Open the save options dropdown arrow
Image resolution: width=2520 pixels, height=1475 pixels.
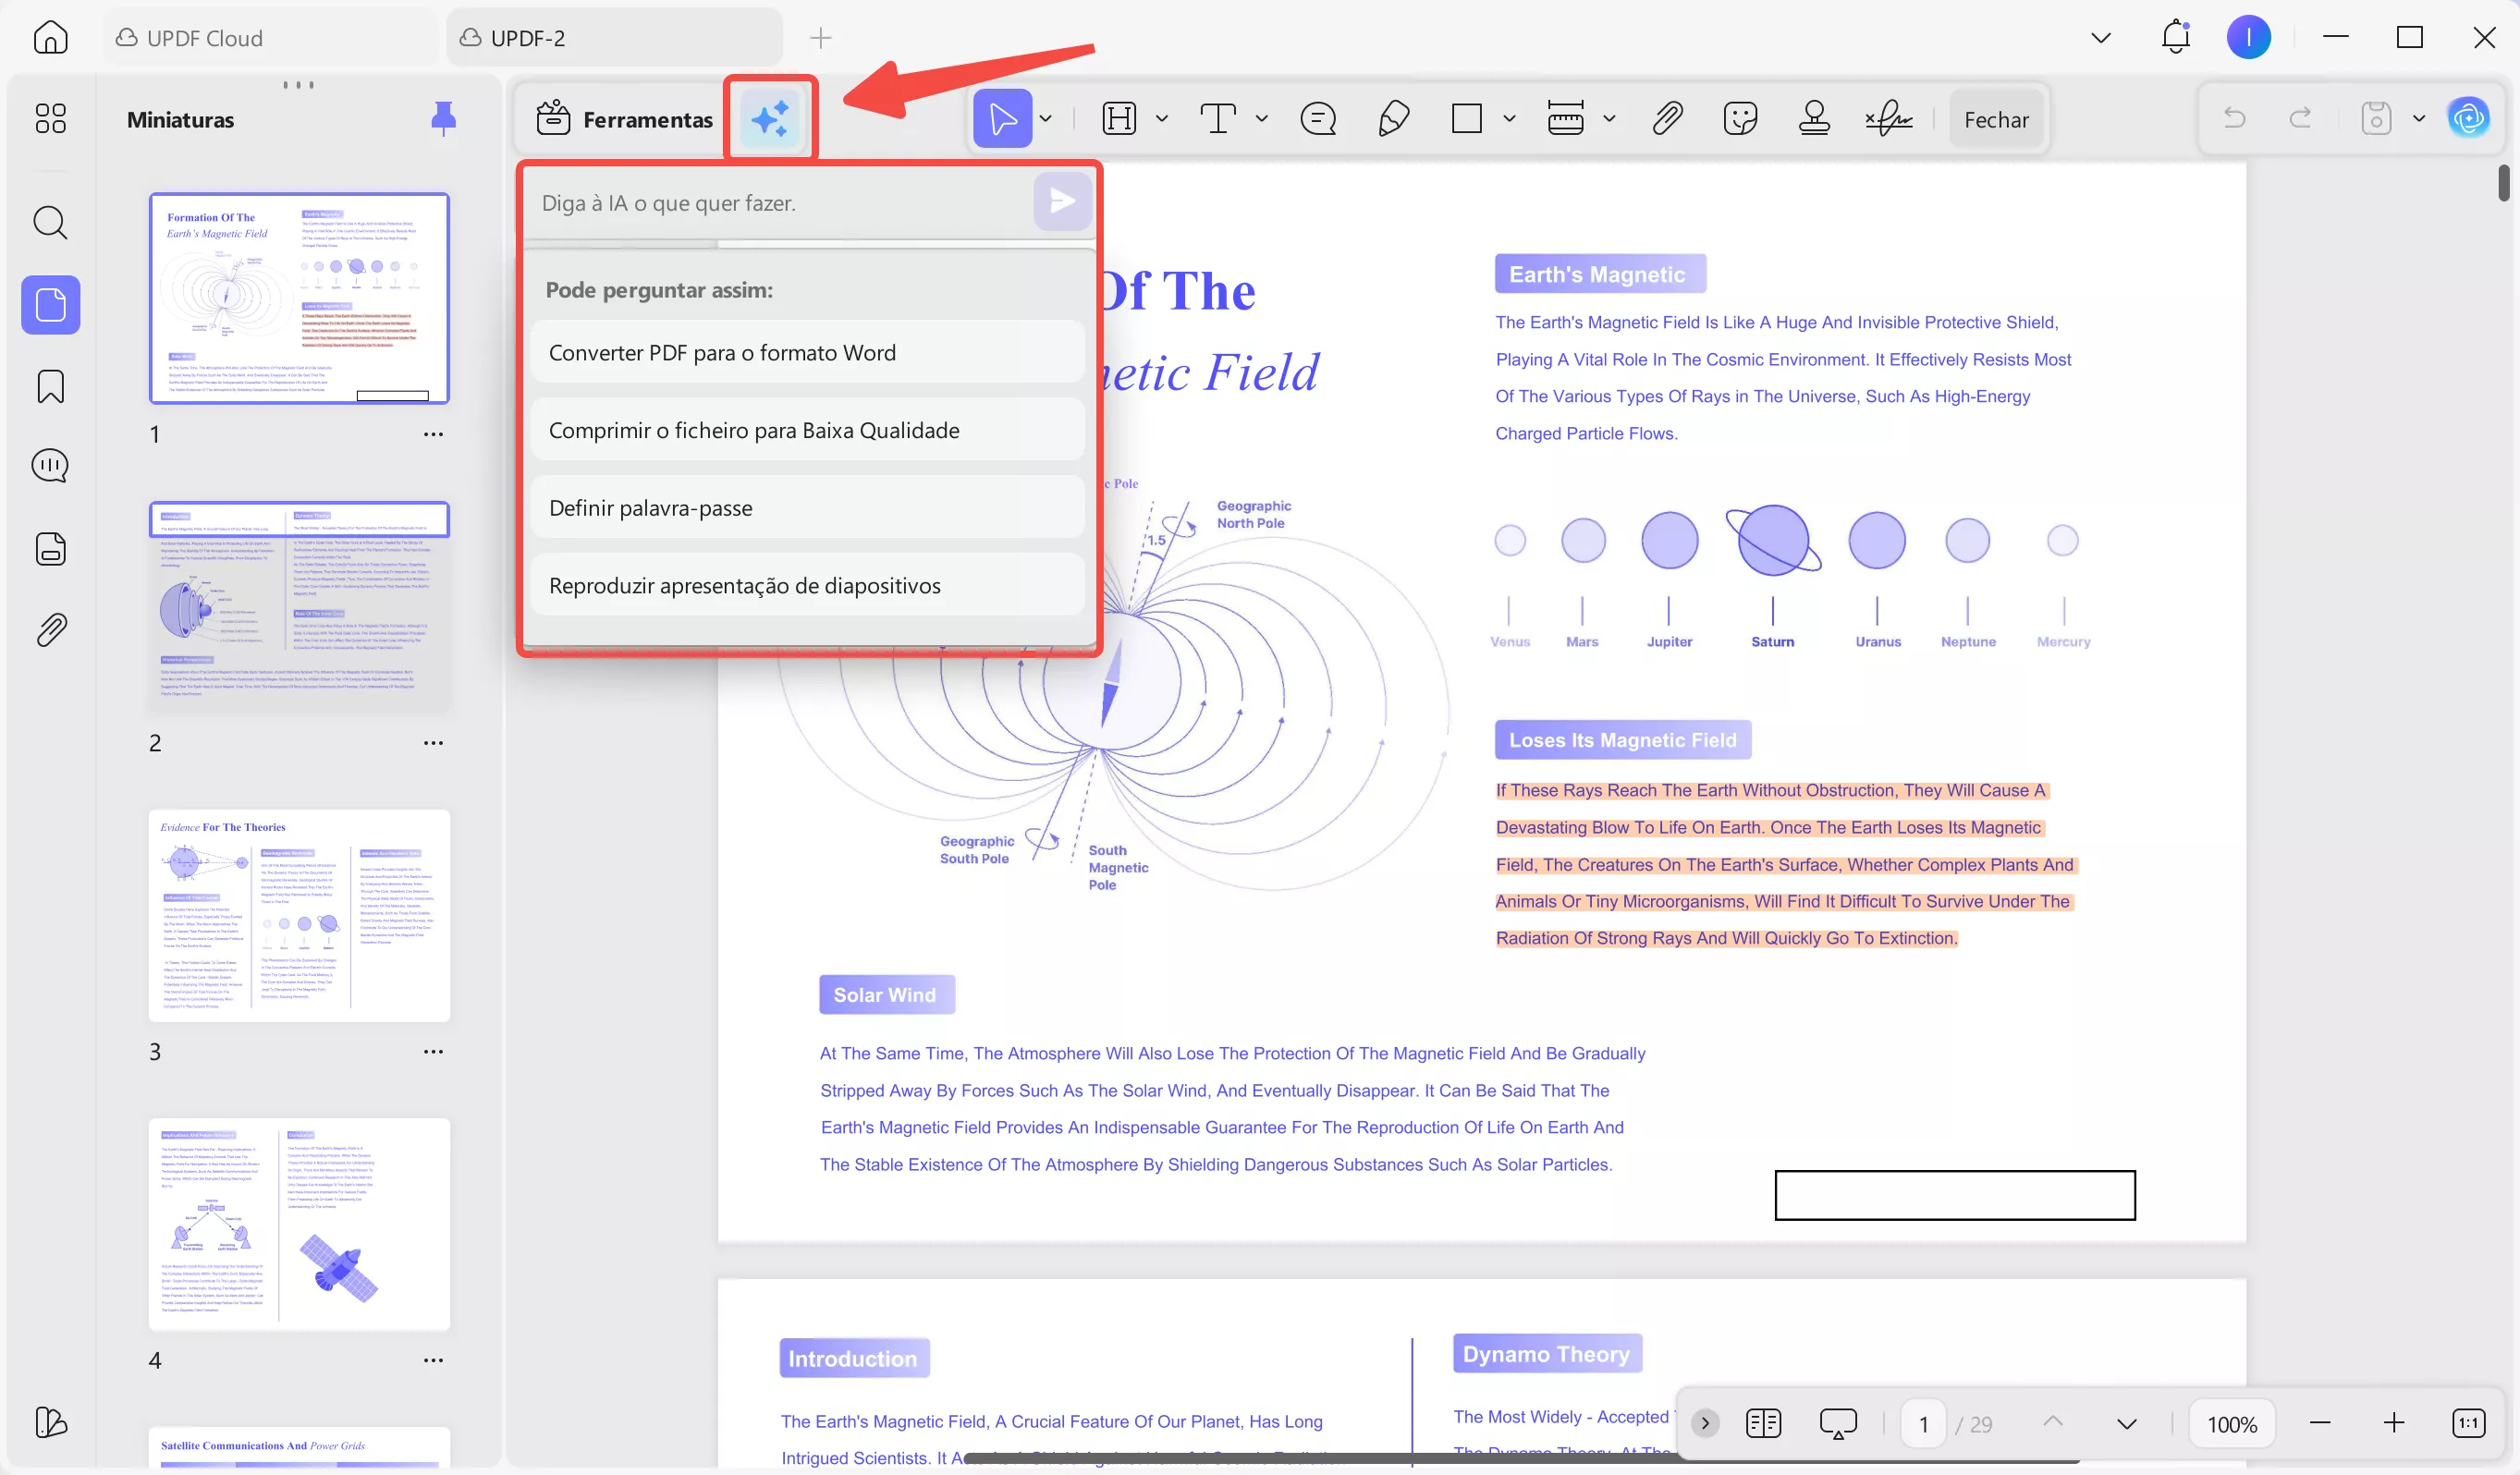(x=2419, y=119)
